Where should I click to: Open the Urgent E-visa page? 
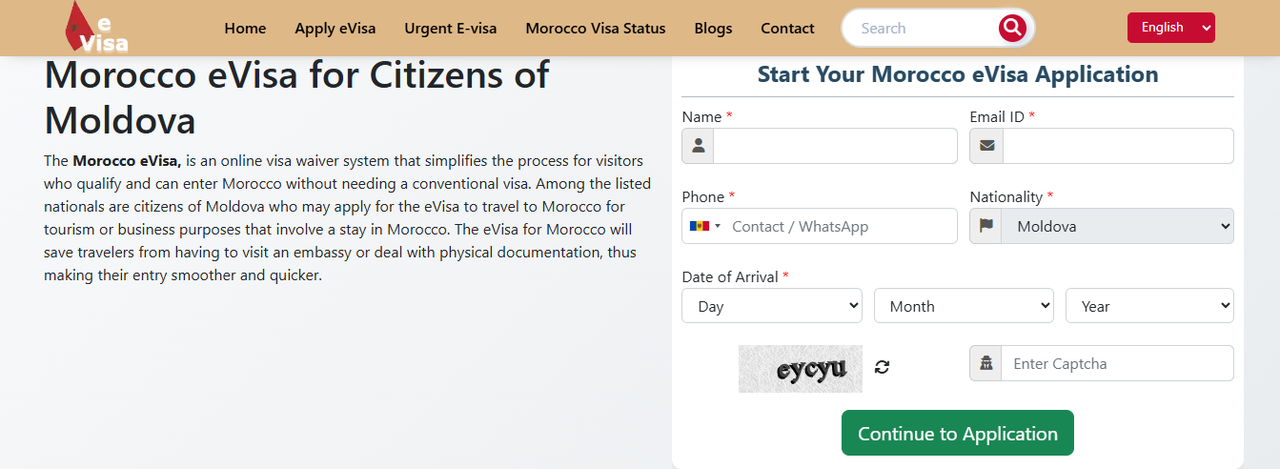point(451,28)
